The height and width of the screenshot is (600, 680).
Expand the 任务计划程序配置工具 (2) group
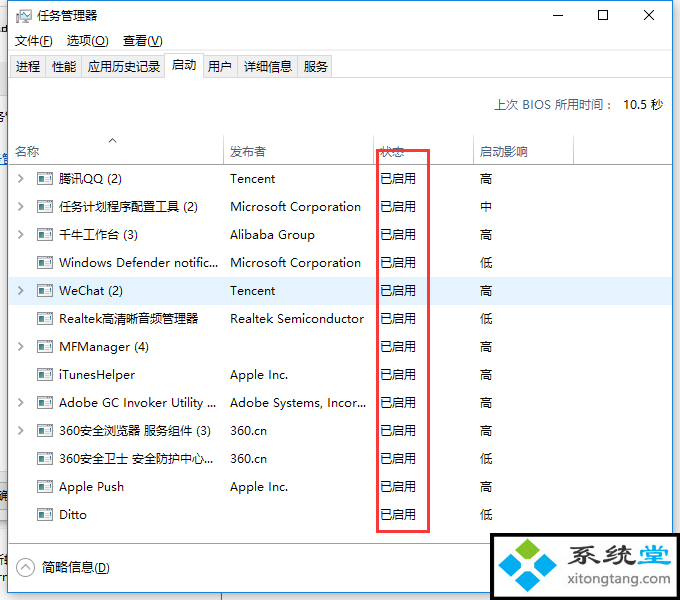click(x=20, y=207)
